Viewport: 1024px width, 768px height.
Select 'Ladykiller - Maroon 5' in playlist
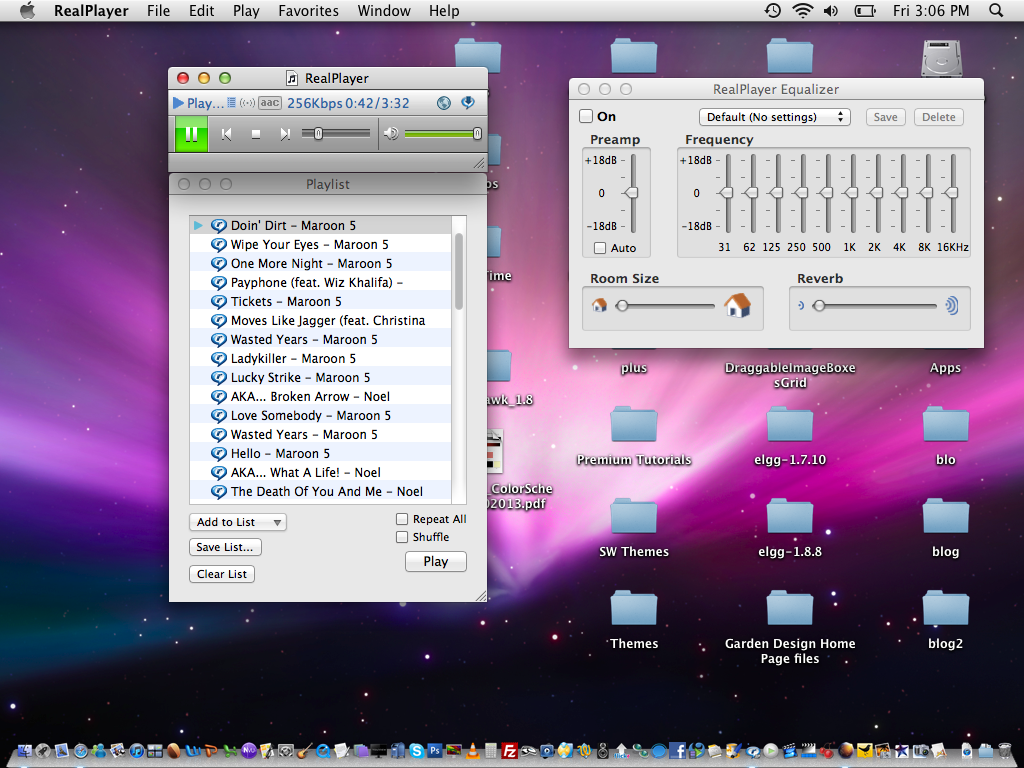[321, 359]
